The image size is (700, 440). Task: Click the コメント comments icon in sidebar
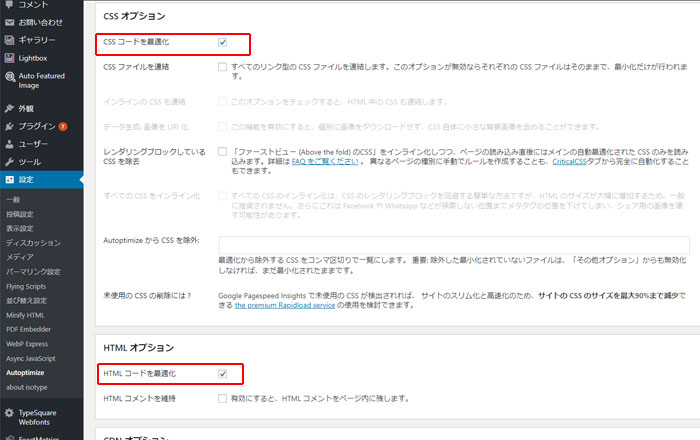9,4
